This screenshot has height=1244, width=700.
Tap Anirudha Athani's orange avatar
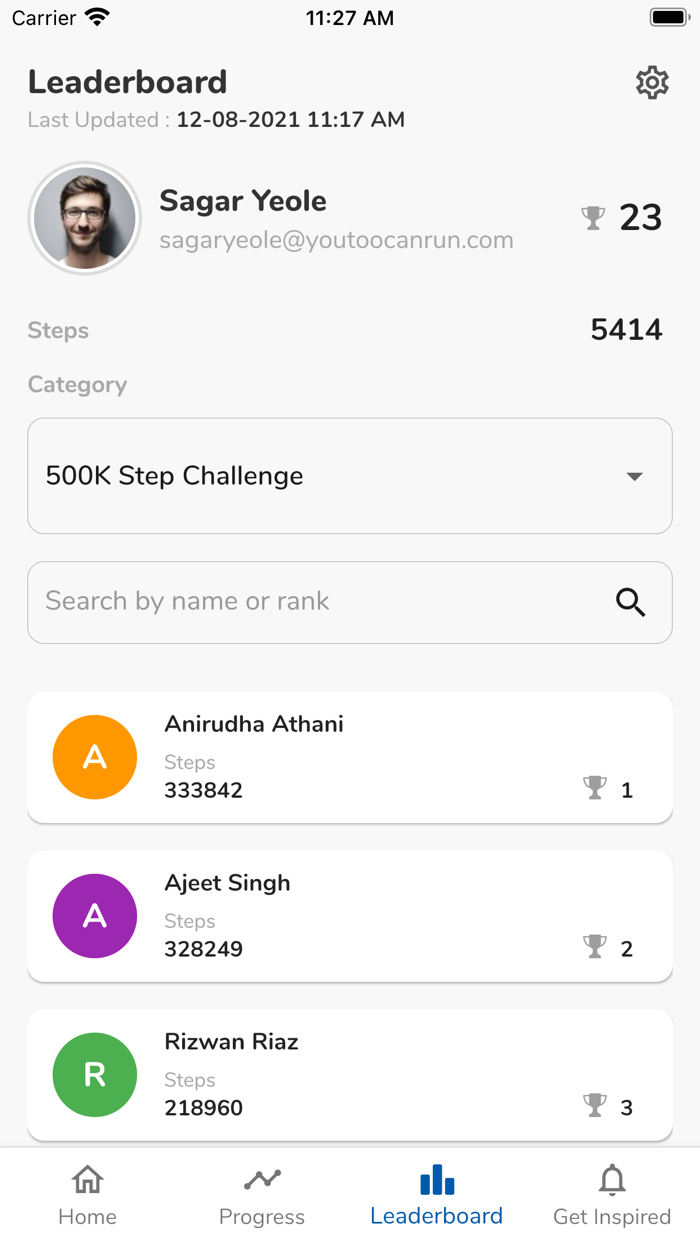click(94, 757)
